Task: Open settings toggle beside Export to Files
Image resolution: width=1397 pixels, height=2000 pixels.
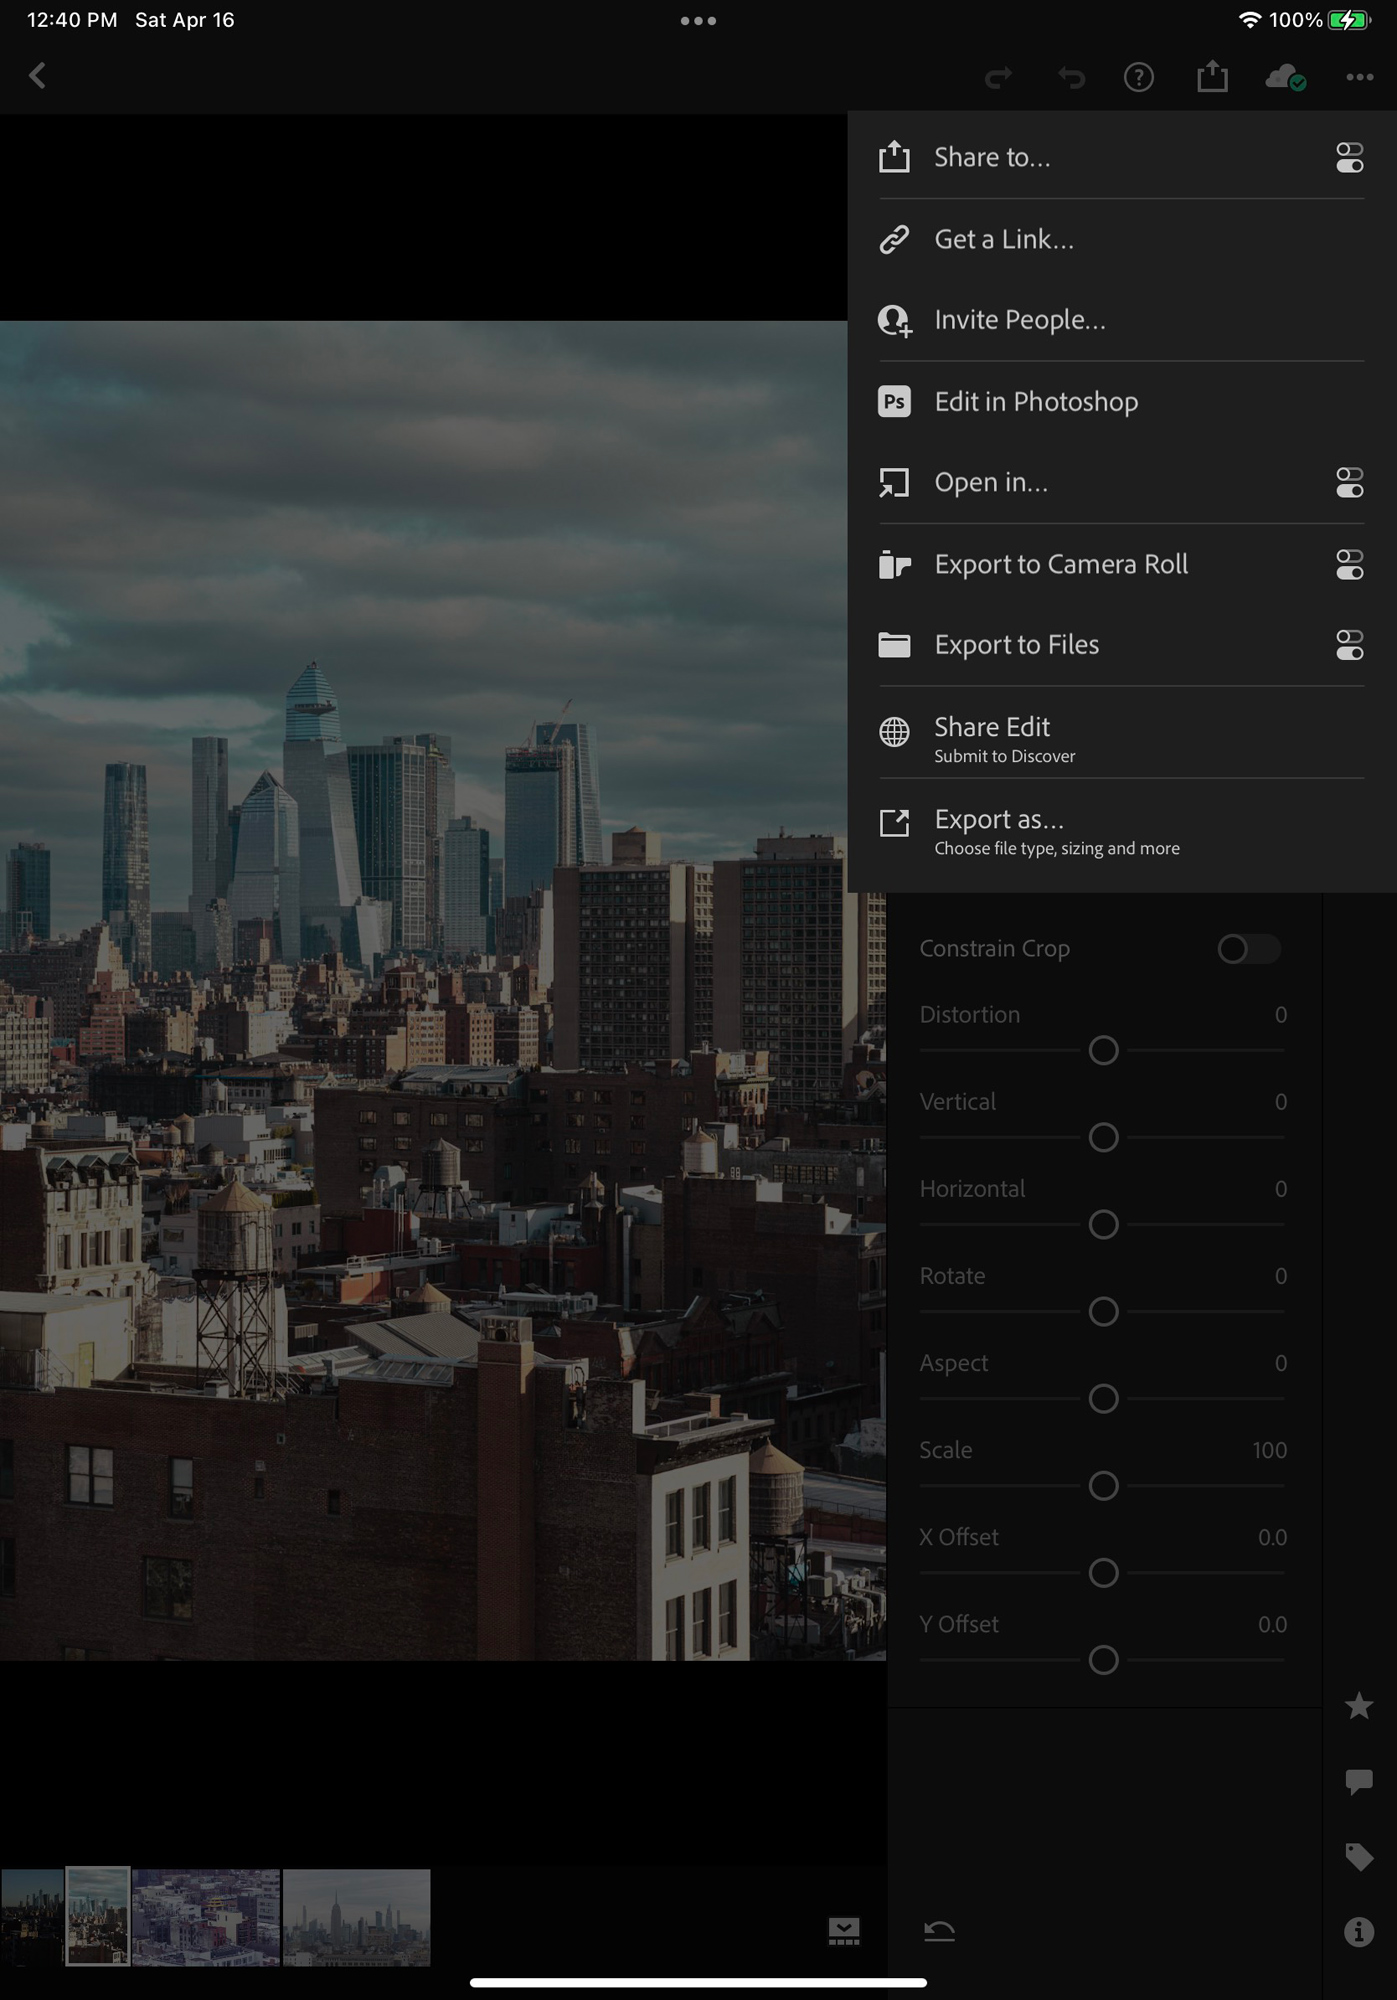Action: [1349, 645]
